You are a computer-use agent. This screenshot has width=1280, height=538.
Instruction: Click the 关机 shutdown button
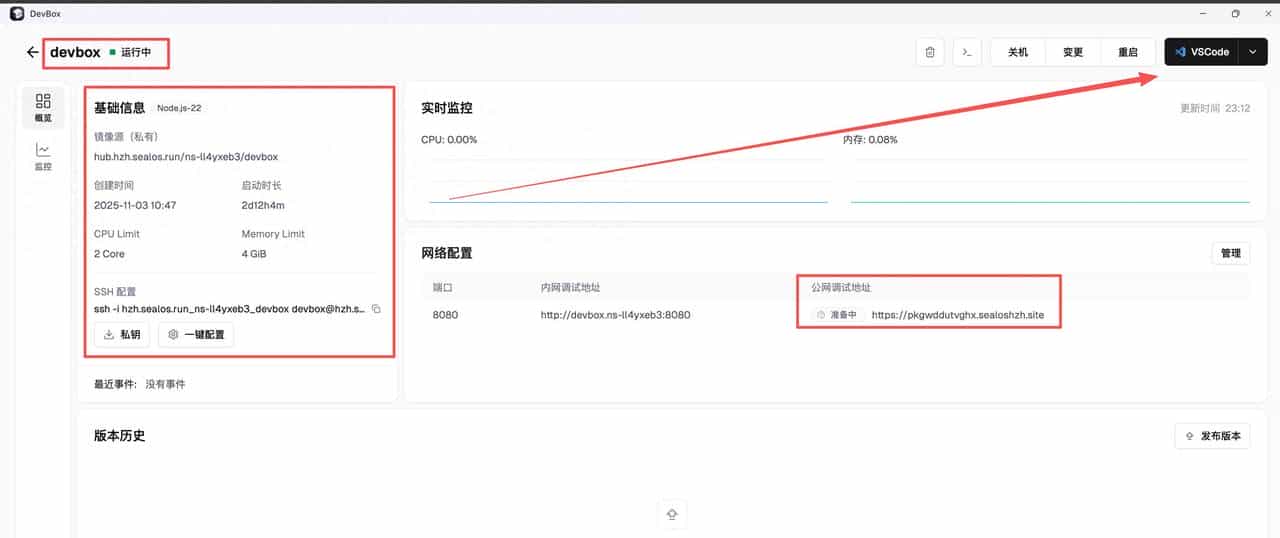[x=1018, y=52]
